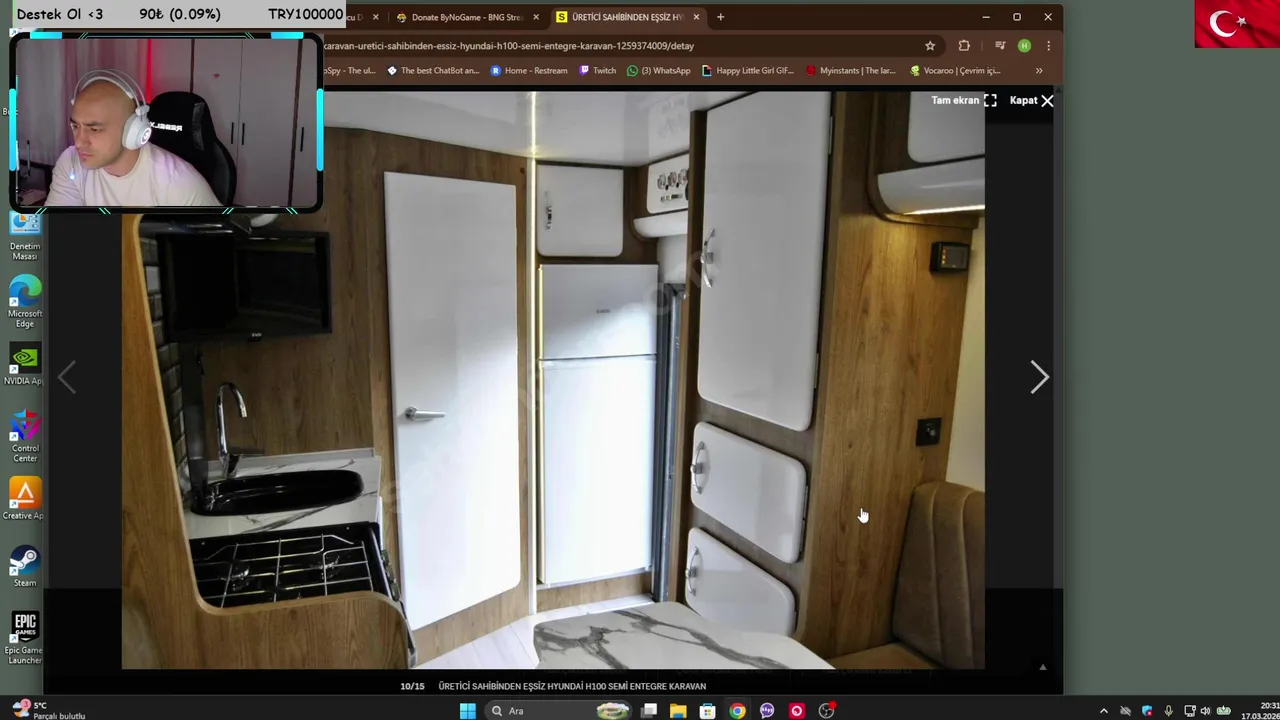Open Creative App desktop shortcut
The height and width of the screenshot is (720, 1280).
tap(25, 499)
